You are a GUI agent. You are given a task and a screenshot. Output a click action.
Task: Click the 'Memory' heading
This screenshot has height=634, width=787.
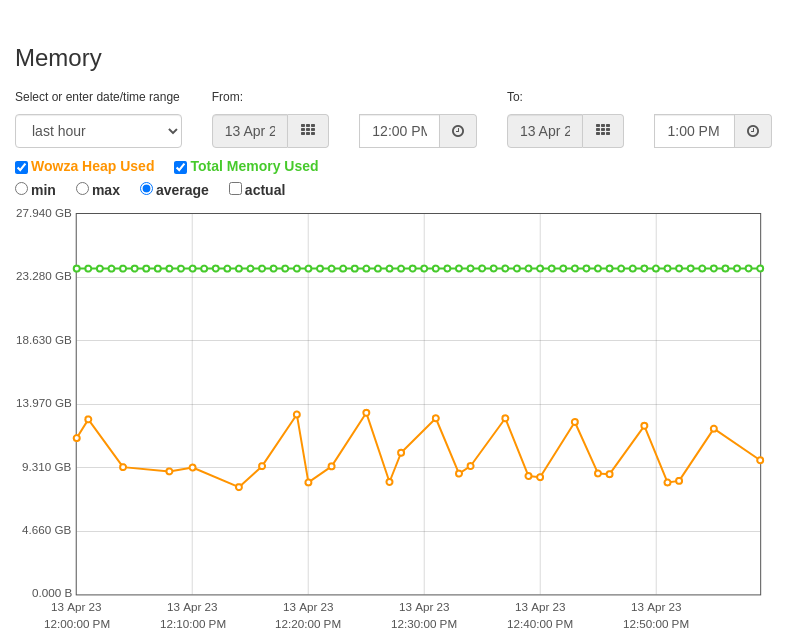[x=59, y=58]
